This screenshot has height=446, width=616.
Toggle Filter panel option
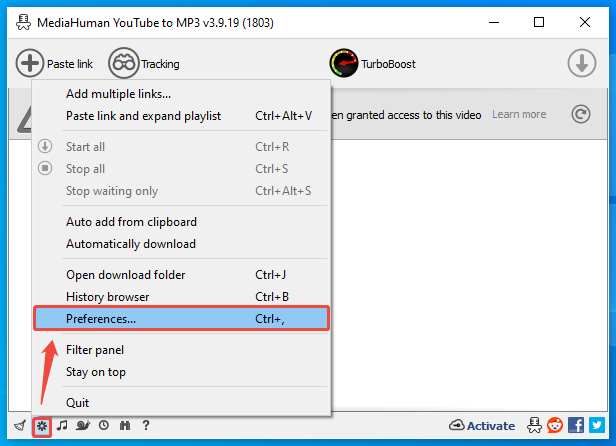click(x=182, y=350)
